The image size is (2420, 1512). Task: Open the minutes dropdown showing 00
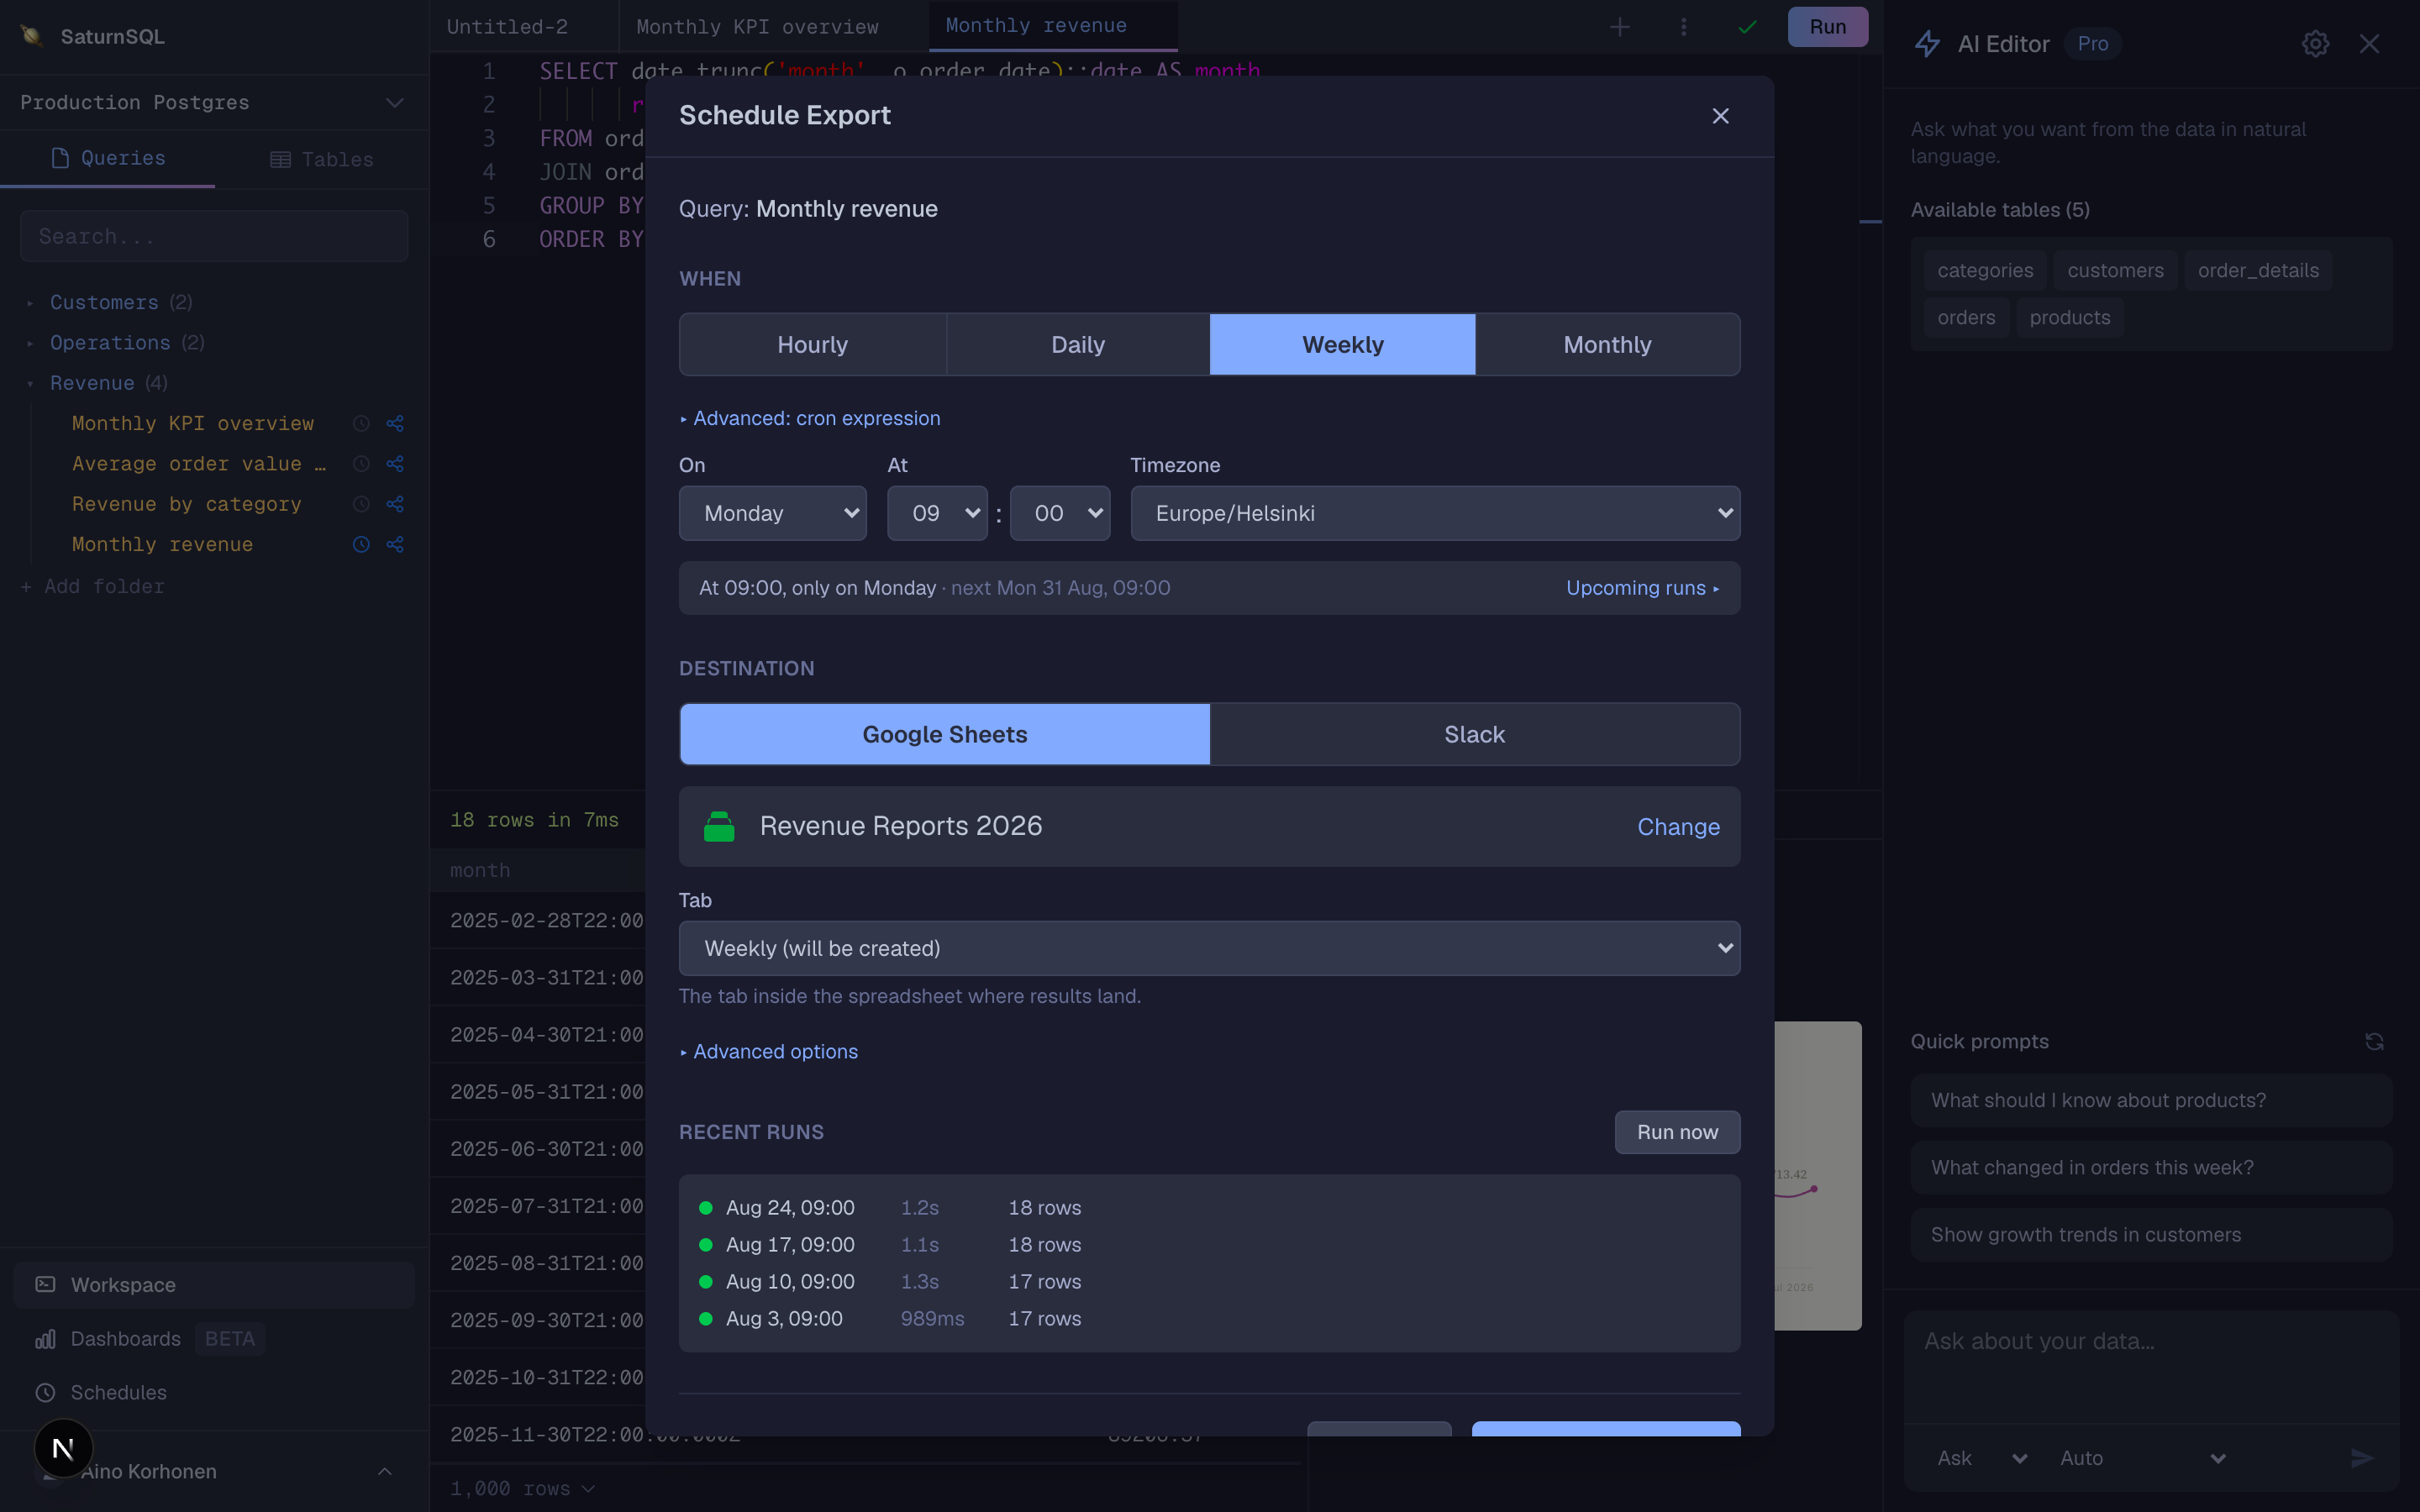pyautogui.click(x=1059, y=513)
